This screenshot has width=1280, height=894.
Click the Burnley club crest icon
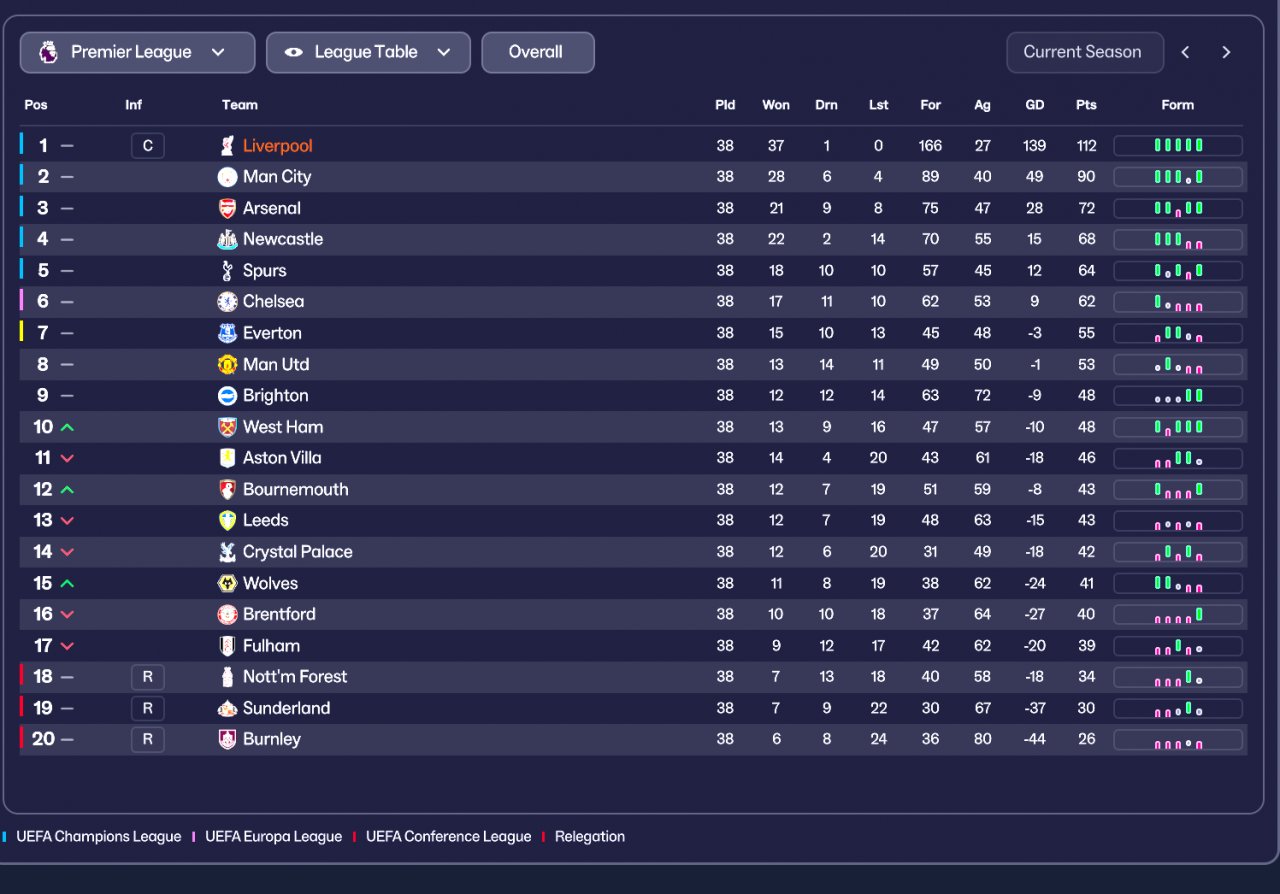point(227,739)
